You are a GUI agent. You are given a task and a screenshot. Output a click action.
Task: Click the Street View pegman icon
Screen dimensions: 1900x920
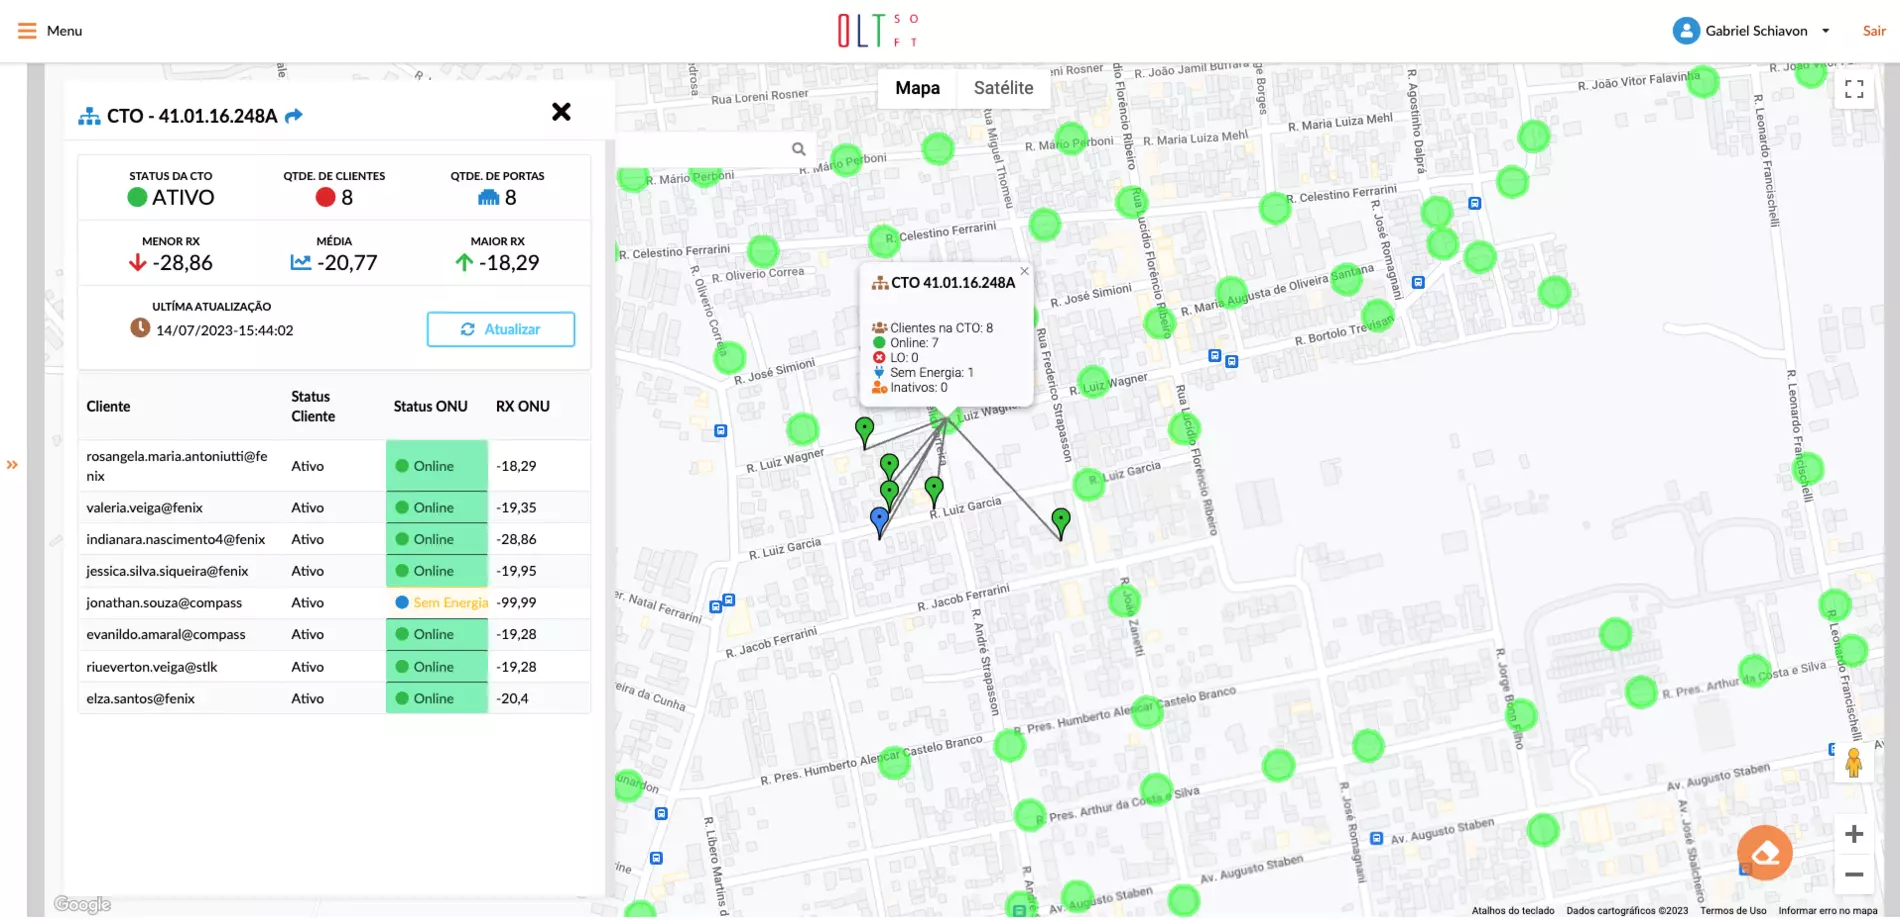(1853, 763)
